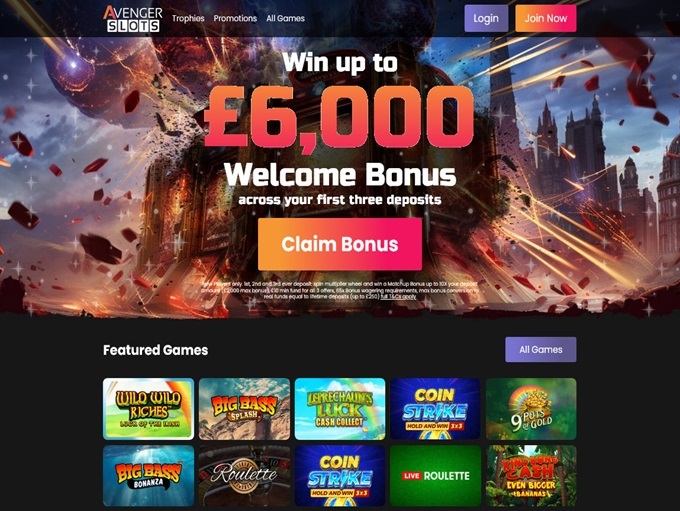Launch Big Bass Bonanza game

148,475
